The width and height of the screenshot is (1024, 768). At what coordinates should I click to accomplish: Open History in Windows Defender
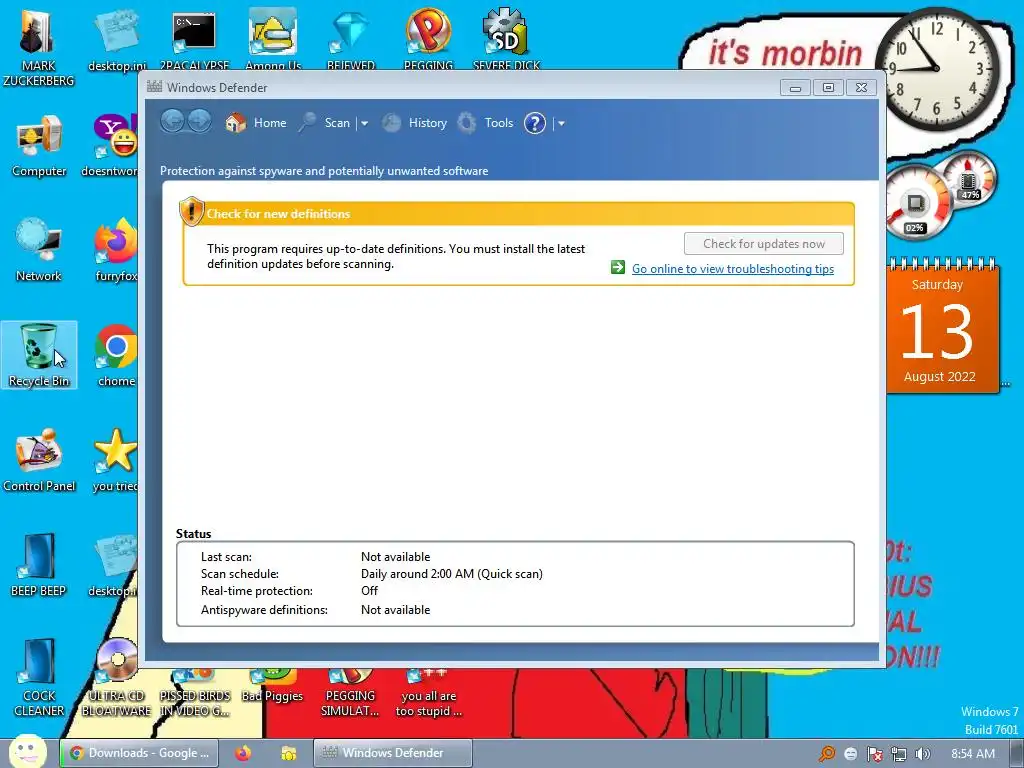tap(415, 123)
